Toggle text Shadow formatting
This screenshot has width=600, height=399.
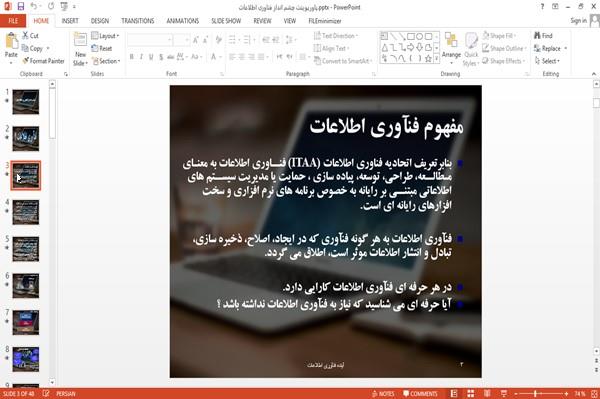[x=161, y=57]
